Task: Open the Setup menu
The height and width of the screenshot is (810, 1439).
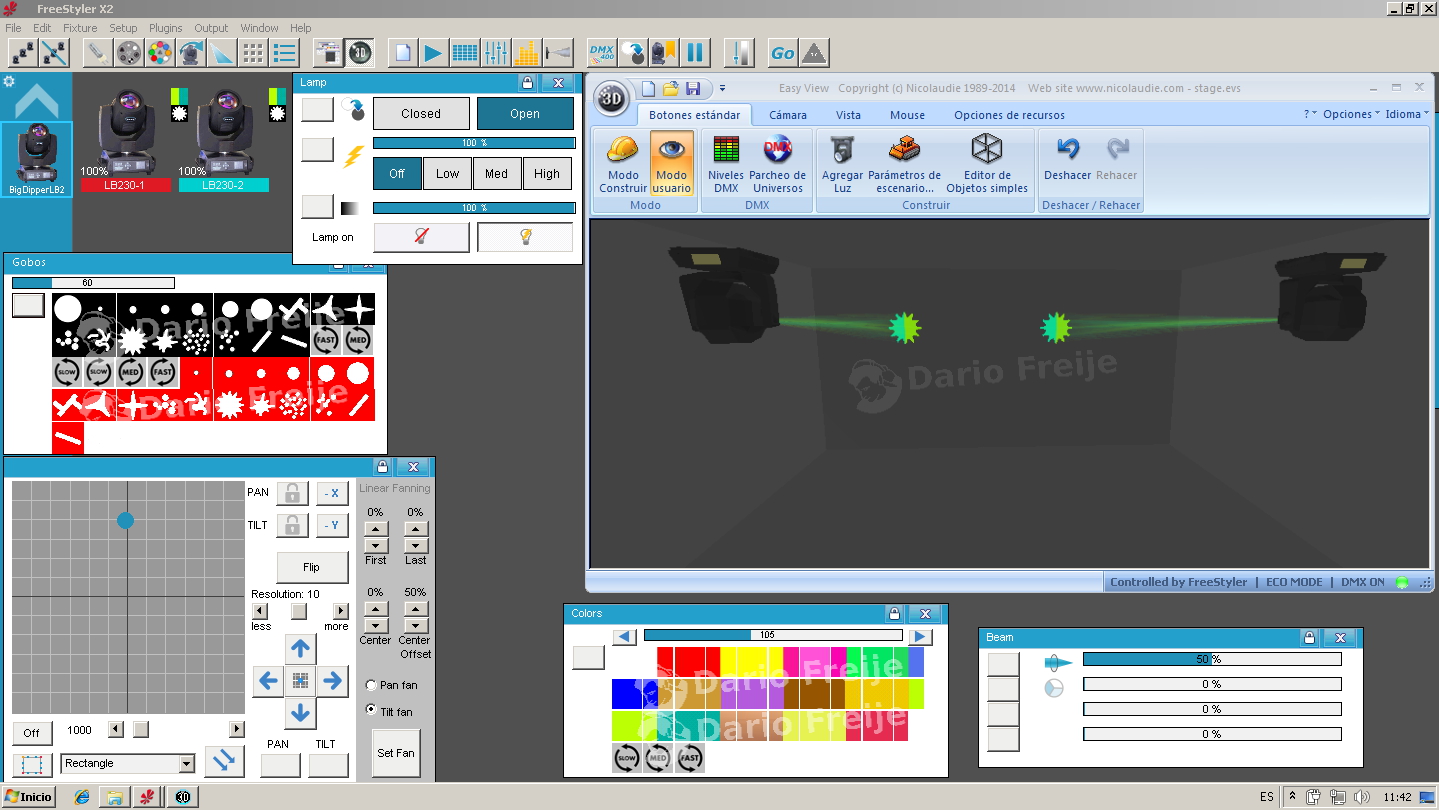Action: tap(123, 28)
